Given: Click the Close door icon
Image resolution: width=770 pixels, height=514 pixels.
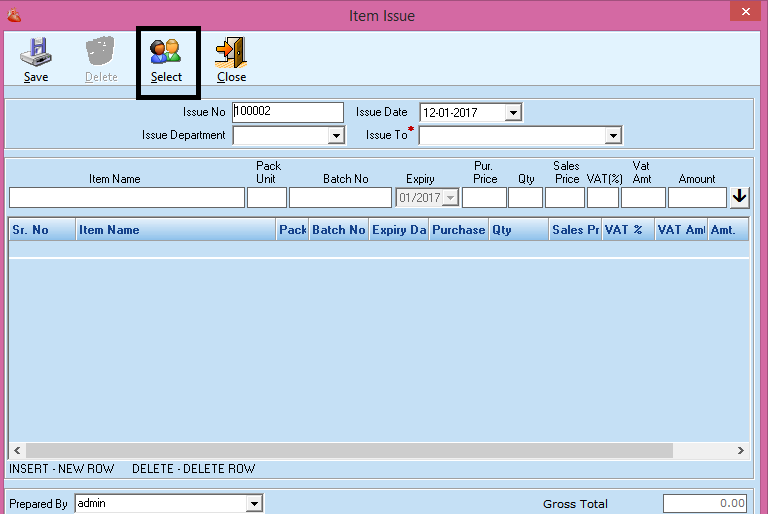Looking at the screenshot, I should pos(231,52).
